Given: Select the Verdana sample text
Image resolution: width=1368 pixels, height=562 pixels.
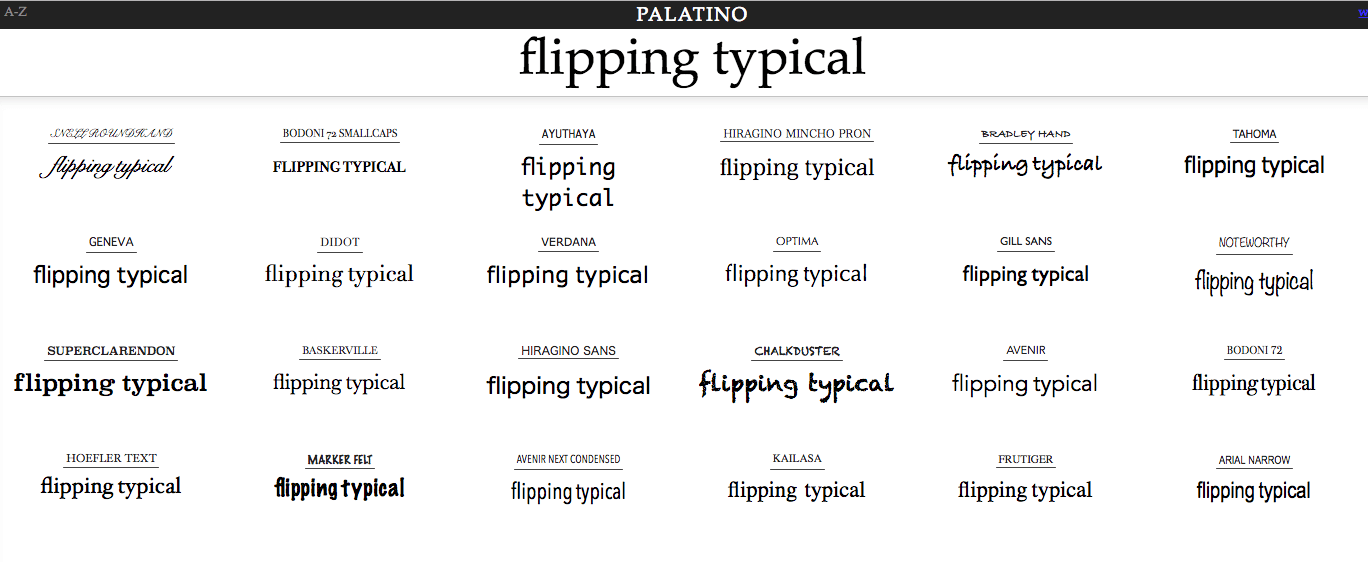Looking at the screenshot, I should pyautogui.click(x=568, y=275).
